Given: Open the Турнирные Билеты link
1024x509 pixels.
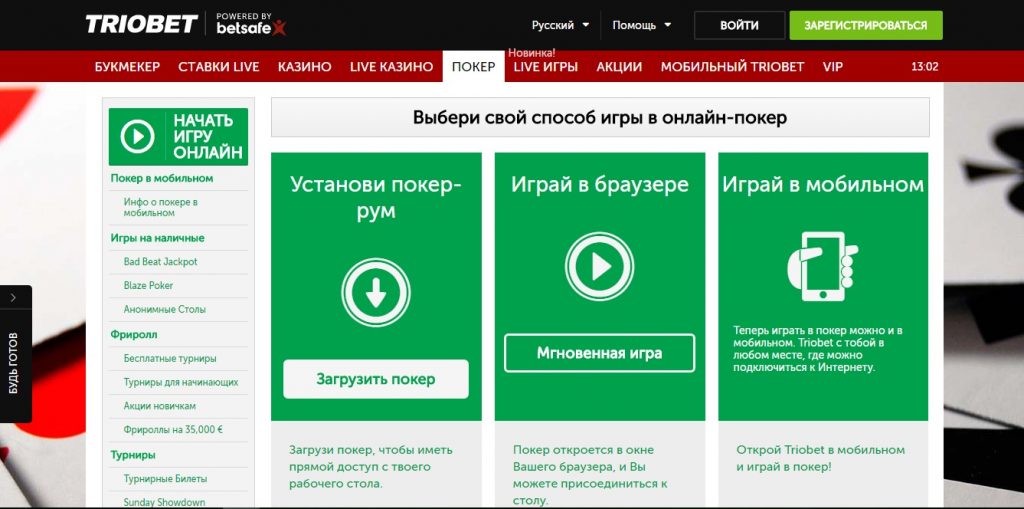Looking at the screenshot, I should pyautogui.click(x=165, y=479).
